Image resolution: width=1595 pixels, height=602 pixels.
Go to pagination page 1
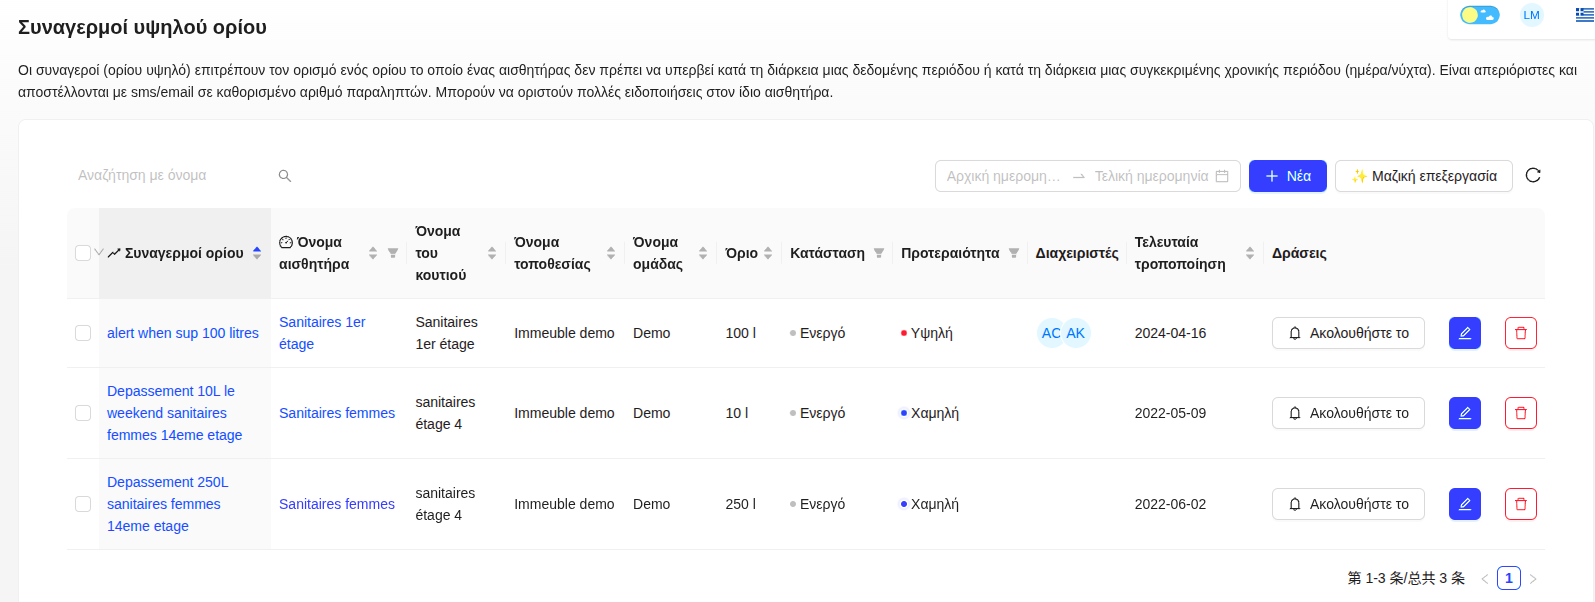1509,578
